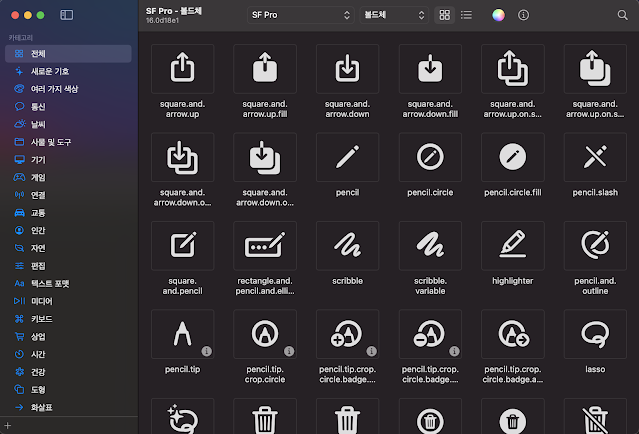639x434 pixels.
Task: Open the 날씨 category
Action: point(68,124)
